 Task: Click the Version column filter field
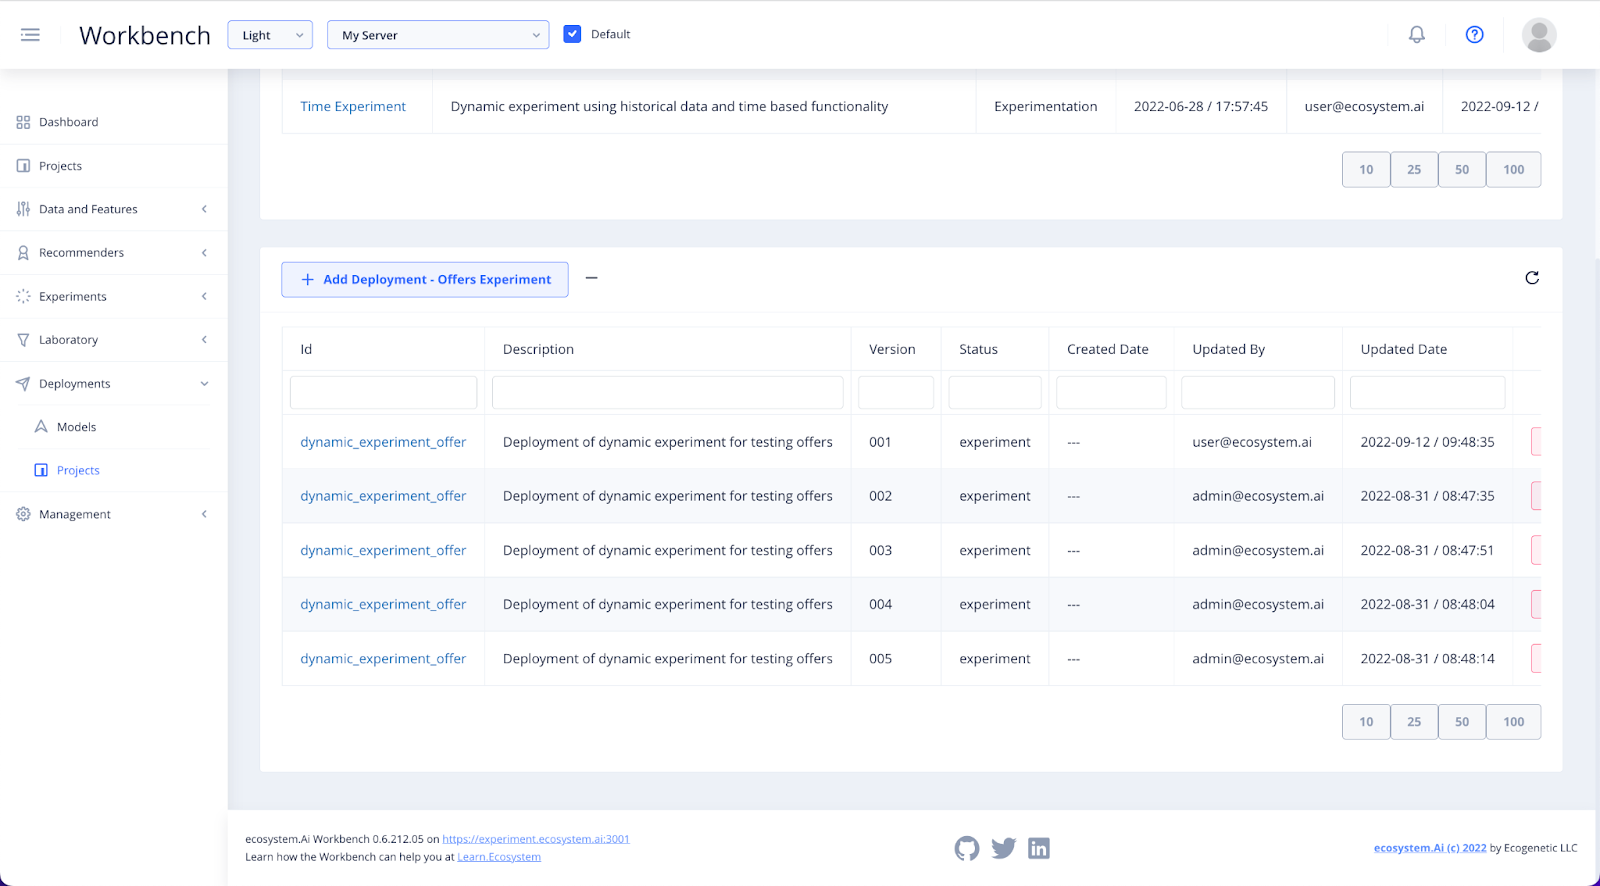click(x=896, y=393)
